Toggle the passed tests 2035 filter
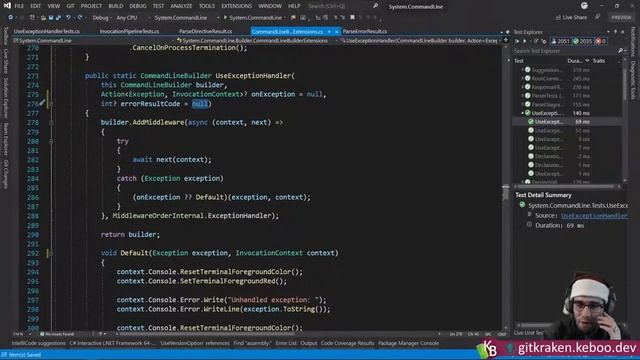 click(582, 41)
